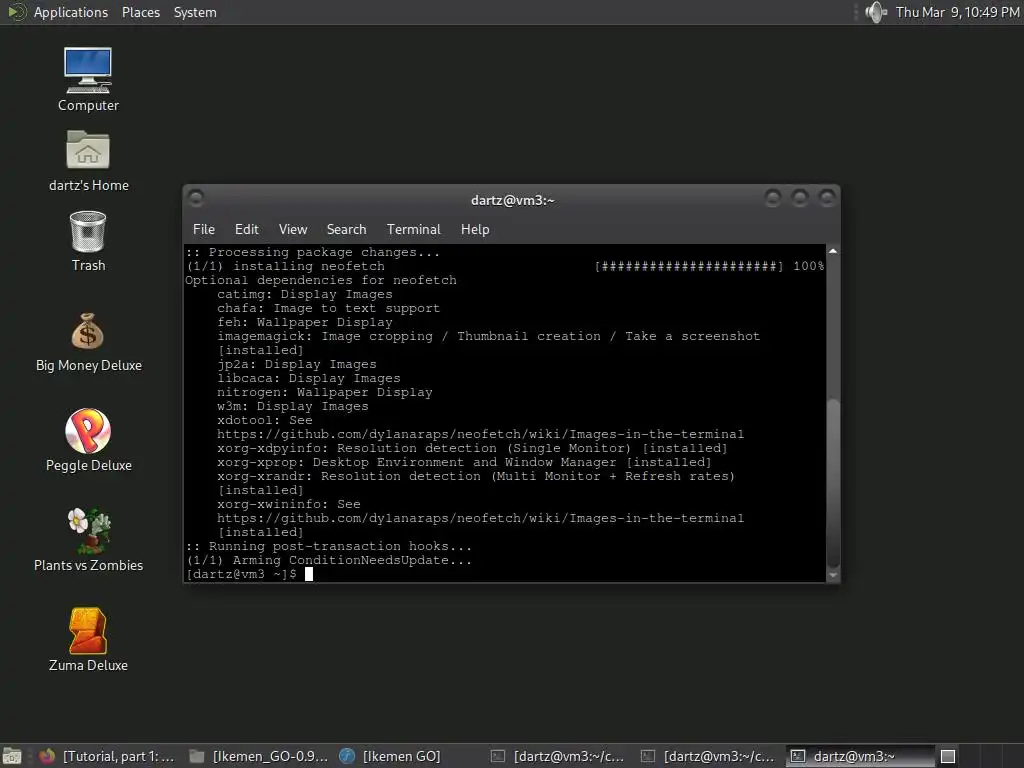Click the github URL below xorg-xwininfo
Screen dimensions: 1024x768
(480, 518)
